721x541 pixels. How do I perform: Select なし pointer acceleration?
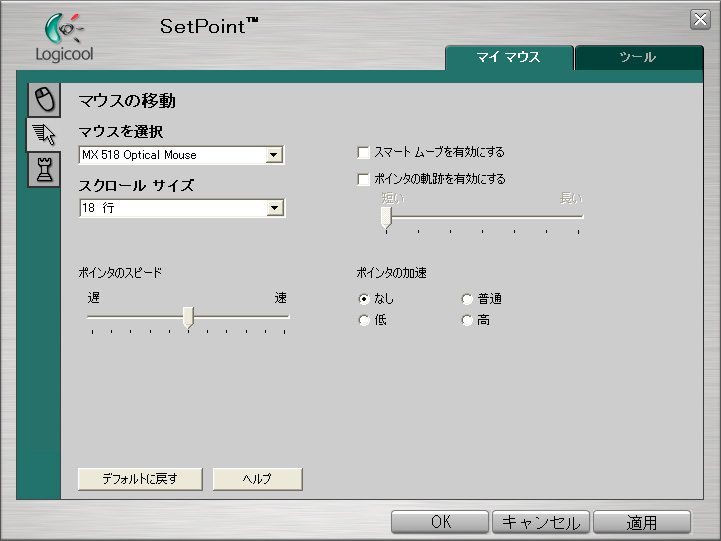pos(364,299)
